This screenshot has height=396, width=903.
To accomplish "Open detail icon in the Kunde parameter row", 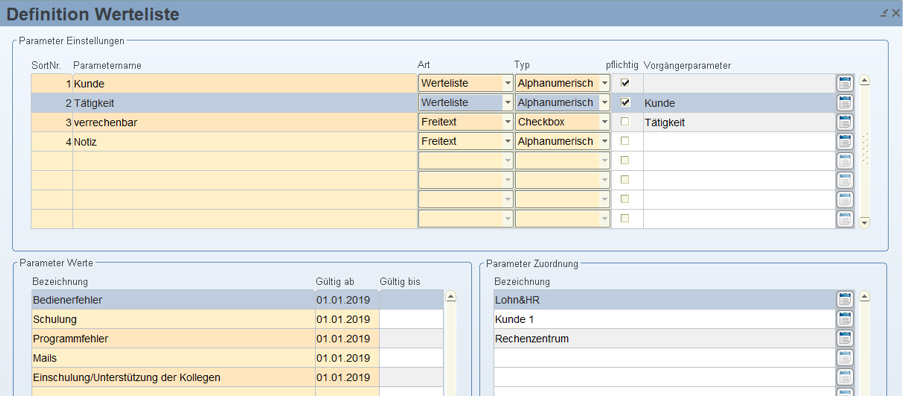I will click(845, 83).
